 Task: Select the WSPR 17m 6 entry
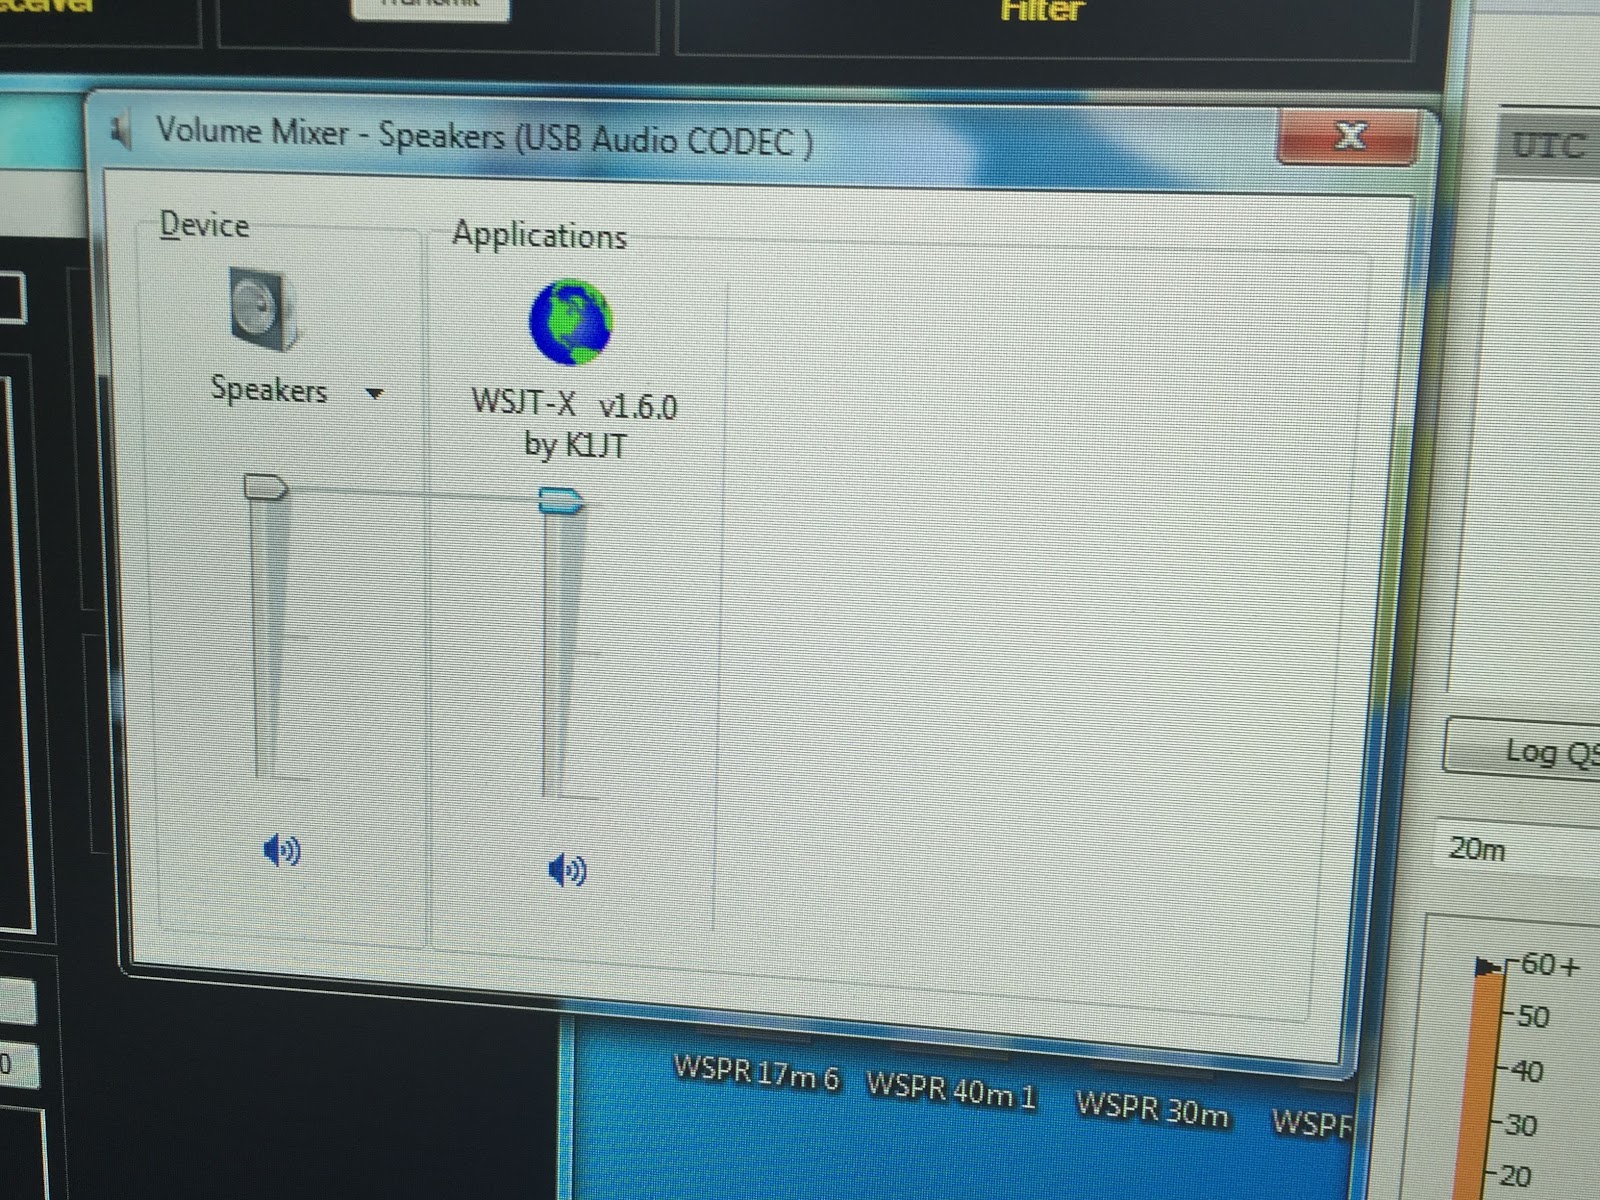pyautogui.click(x=756, y=1073)
